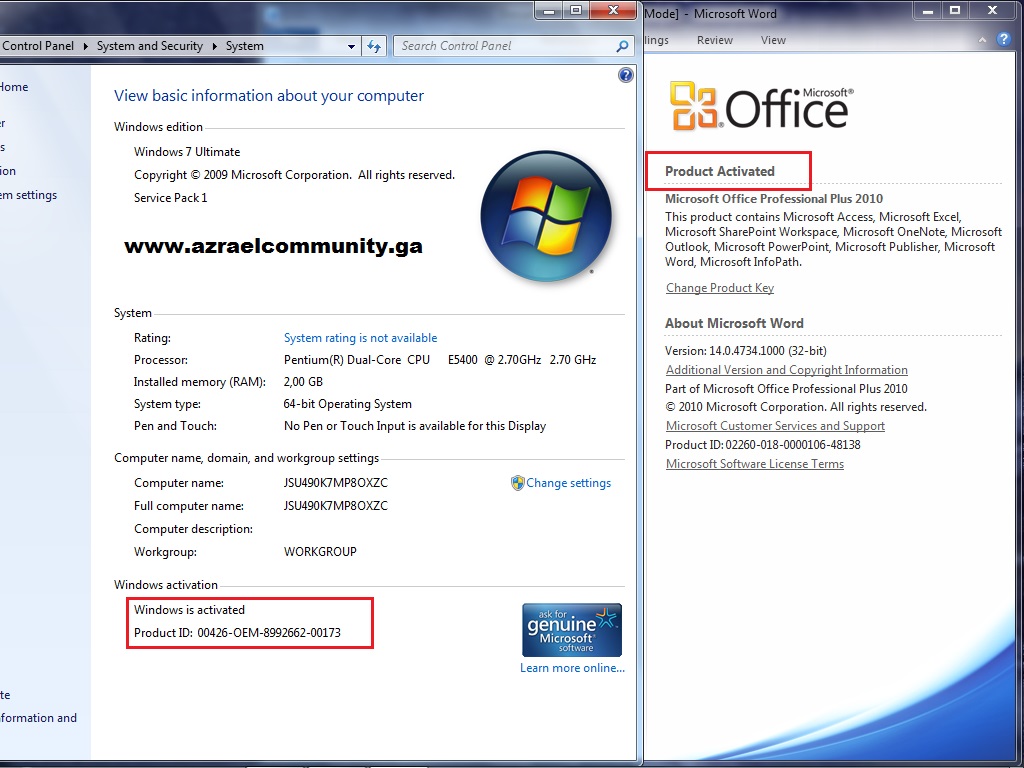Screen dimensions: 1024x768
Task: Click the 2,00 GB memory value
Action: 303,381
